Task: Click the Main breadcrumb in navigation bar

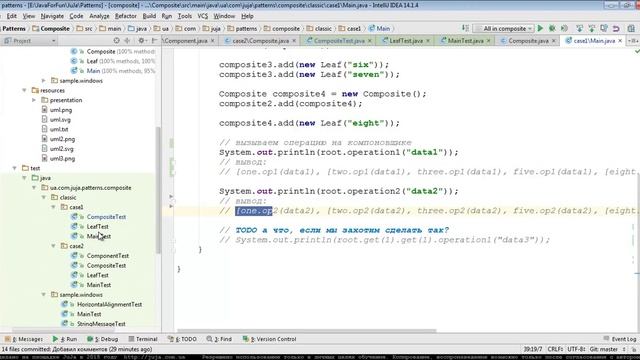Action: [380, 29]
